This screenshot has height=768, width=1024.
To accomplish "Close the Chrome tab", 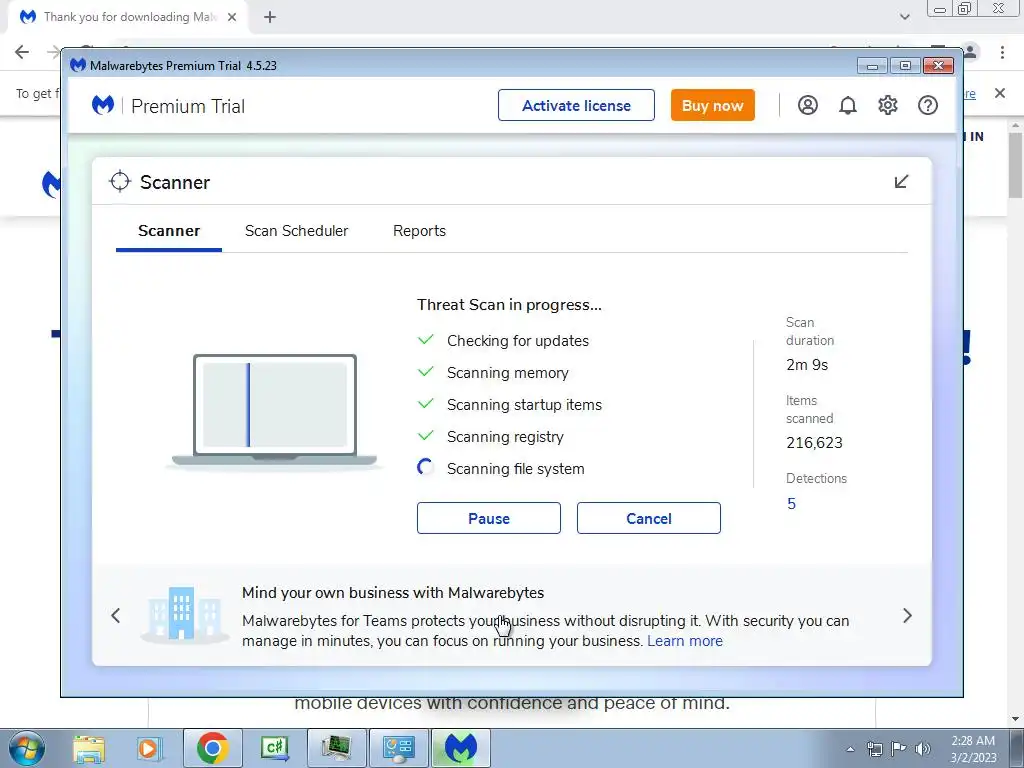I will [232, 17].
